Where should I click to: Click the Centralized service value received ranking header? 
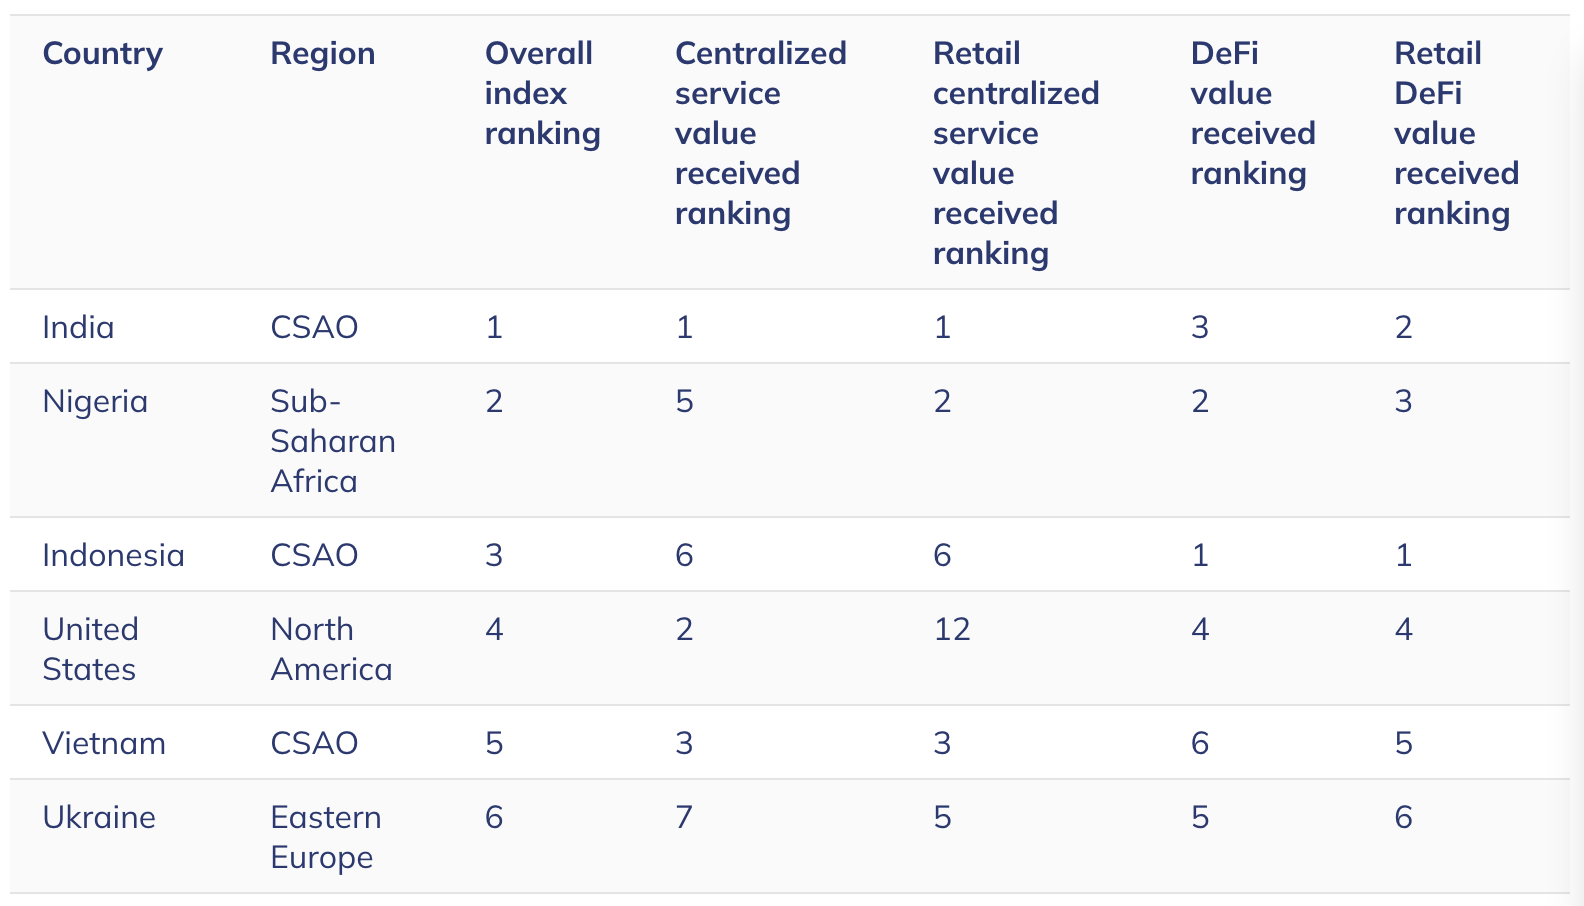[x=760, y=133]
